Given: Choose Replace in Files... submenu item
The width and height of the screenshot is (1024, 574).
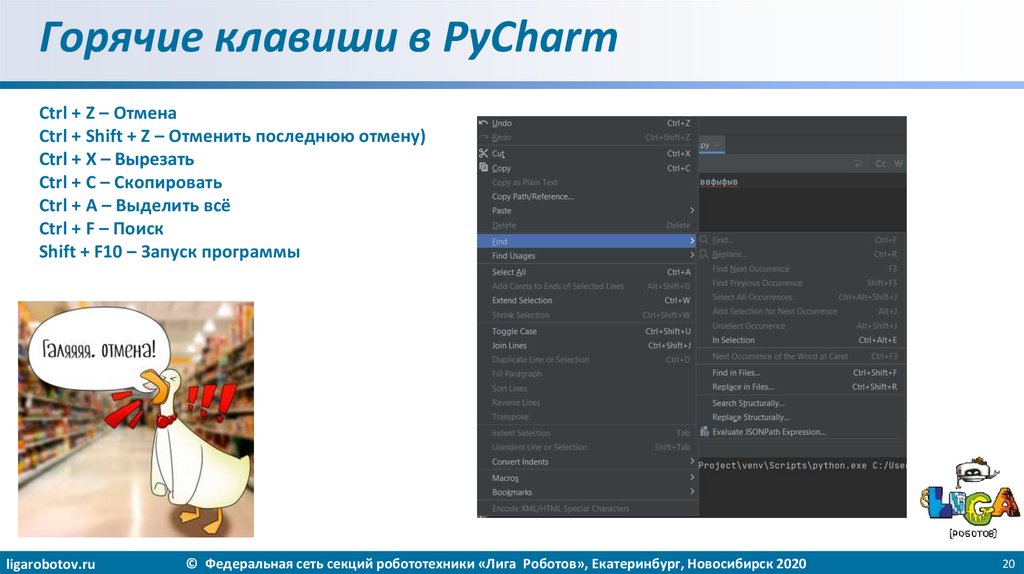Looking at the screenshot, I should (x=801, y=387).
